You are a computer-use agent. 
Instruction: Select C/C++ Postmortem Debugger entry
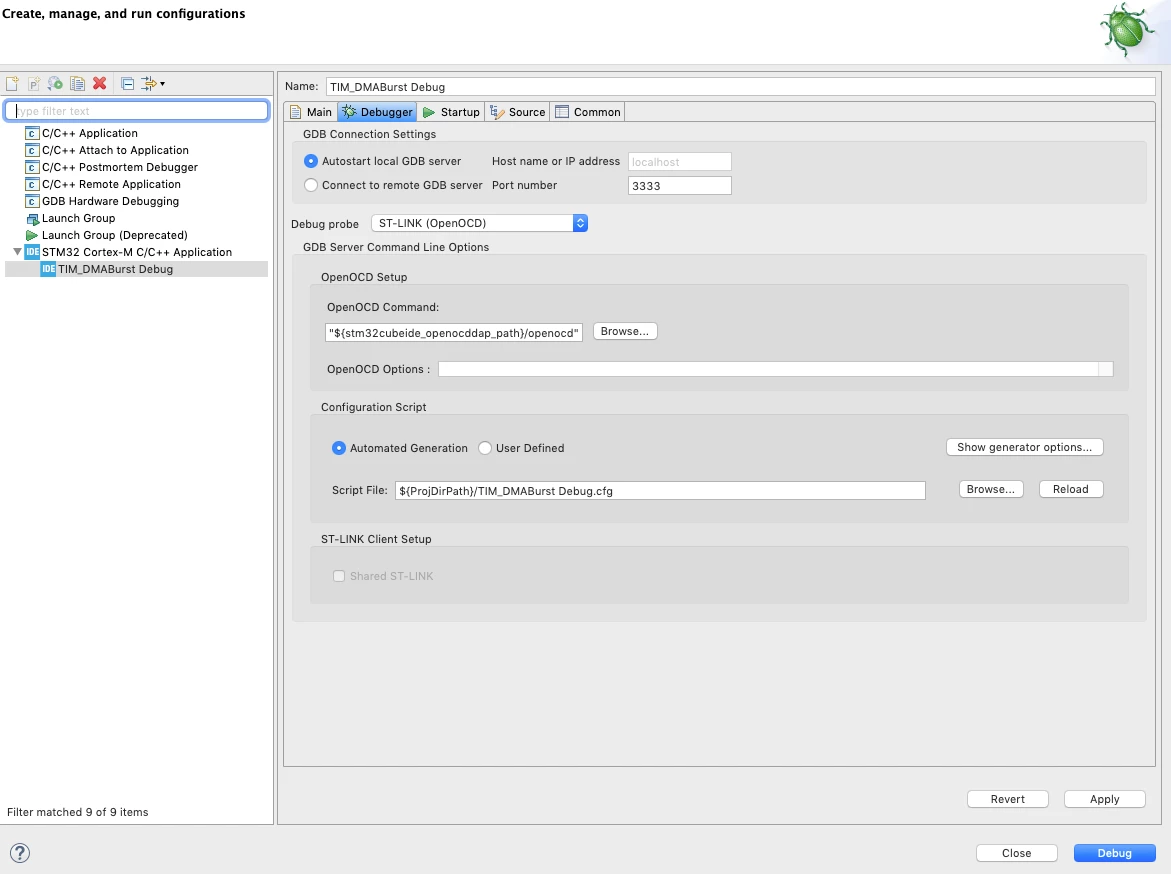pyautogui.click(x=119, y=168)
